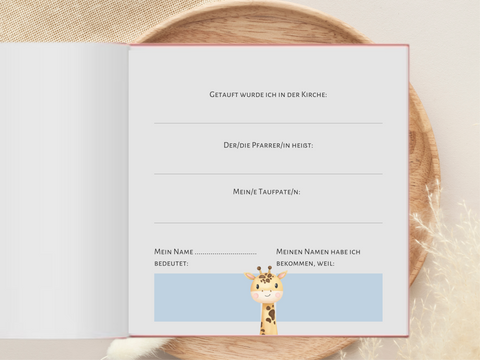Click the blank line under the Taufpate/n label

pos(268,223)
